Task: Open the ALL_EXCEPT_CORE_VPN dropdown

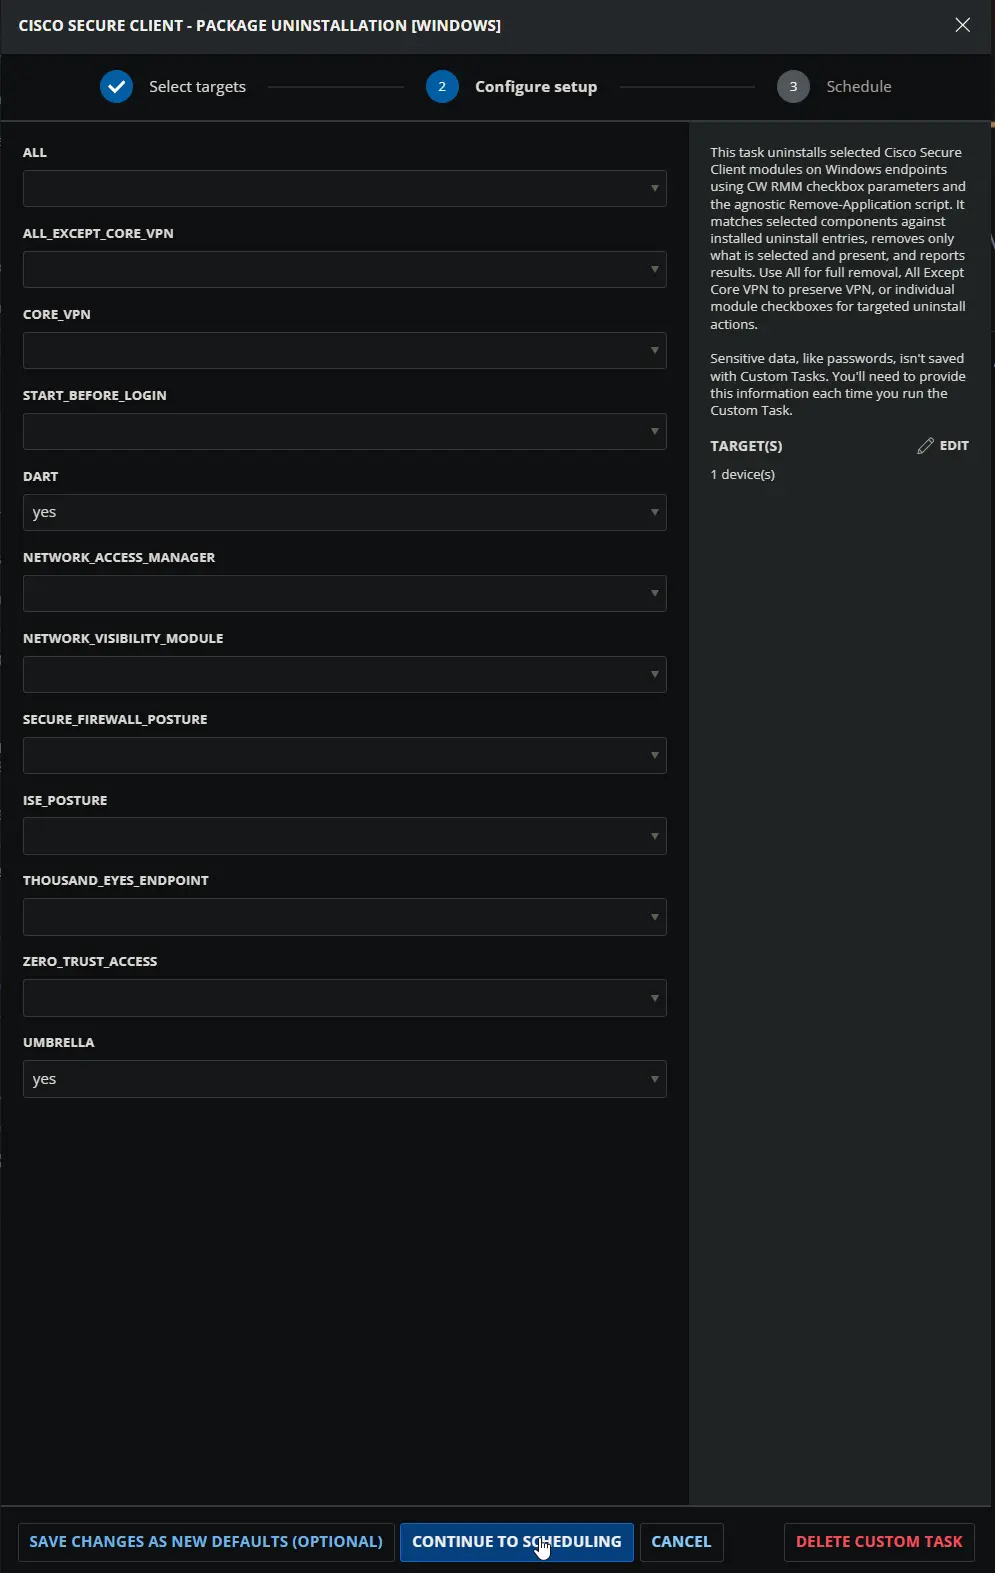Action: pos(344,269)
